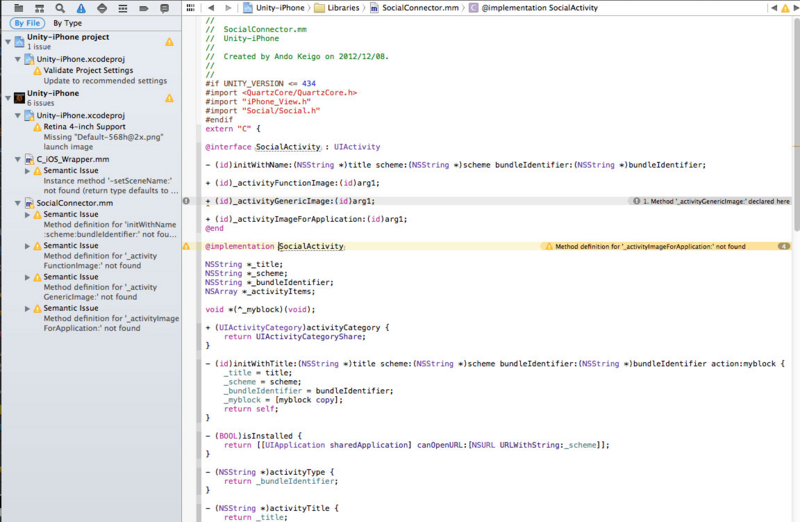Click the 'declared here' inline note
Viewport: 800px width, 522px height.
(711, 202)
